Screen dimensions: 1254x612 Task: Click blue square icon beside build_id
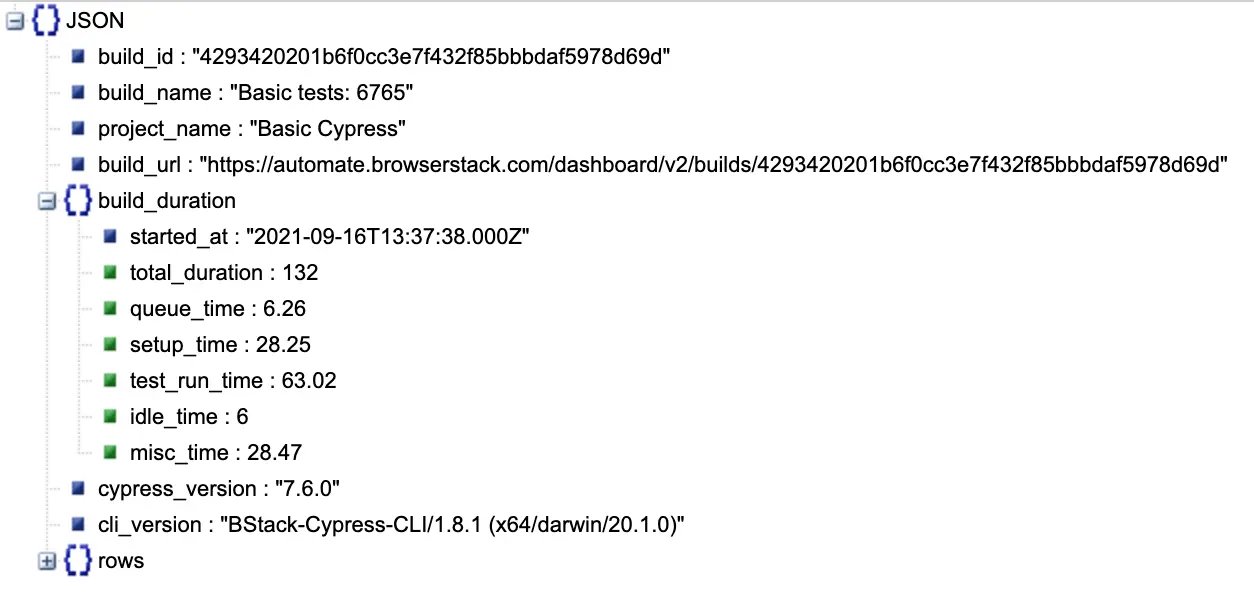[x=78, y=57]
